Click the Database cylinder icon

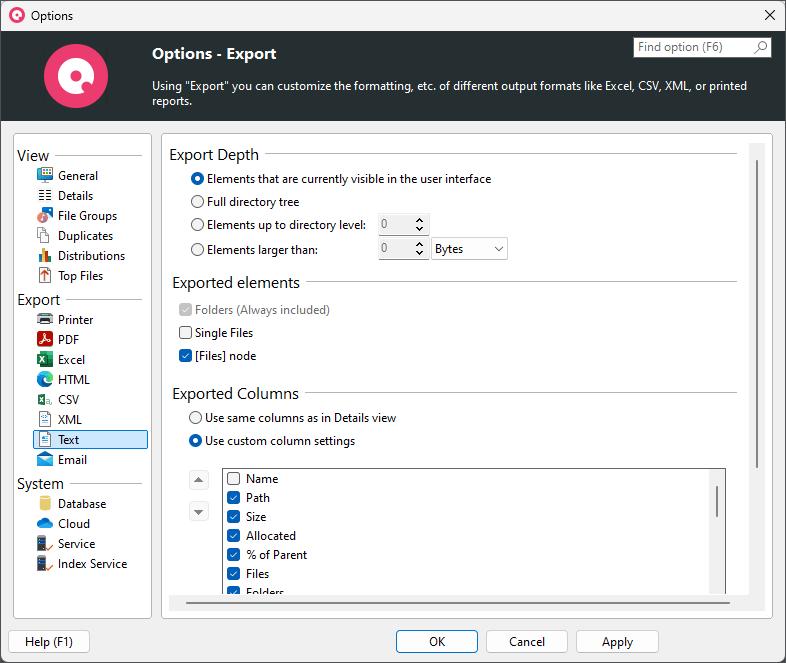point(45,504)
